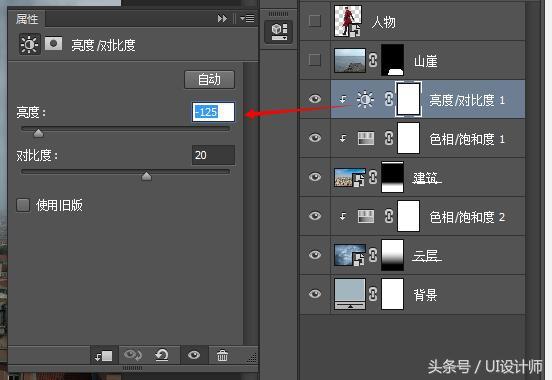Select the mask of 色相/饱和度 2 layer
The image size is (552, 380).
[x=408, y=216]
